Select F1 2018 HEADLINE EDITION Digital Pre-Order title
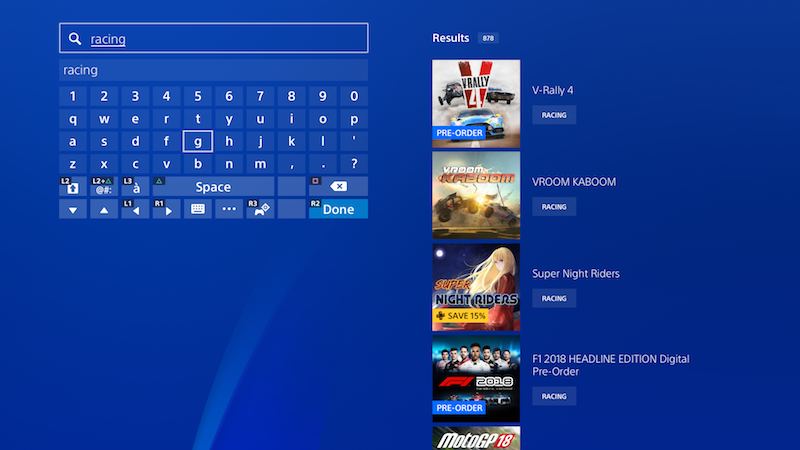The image size is (800, 450). point(611,365)
